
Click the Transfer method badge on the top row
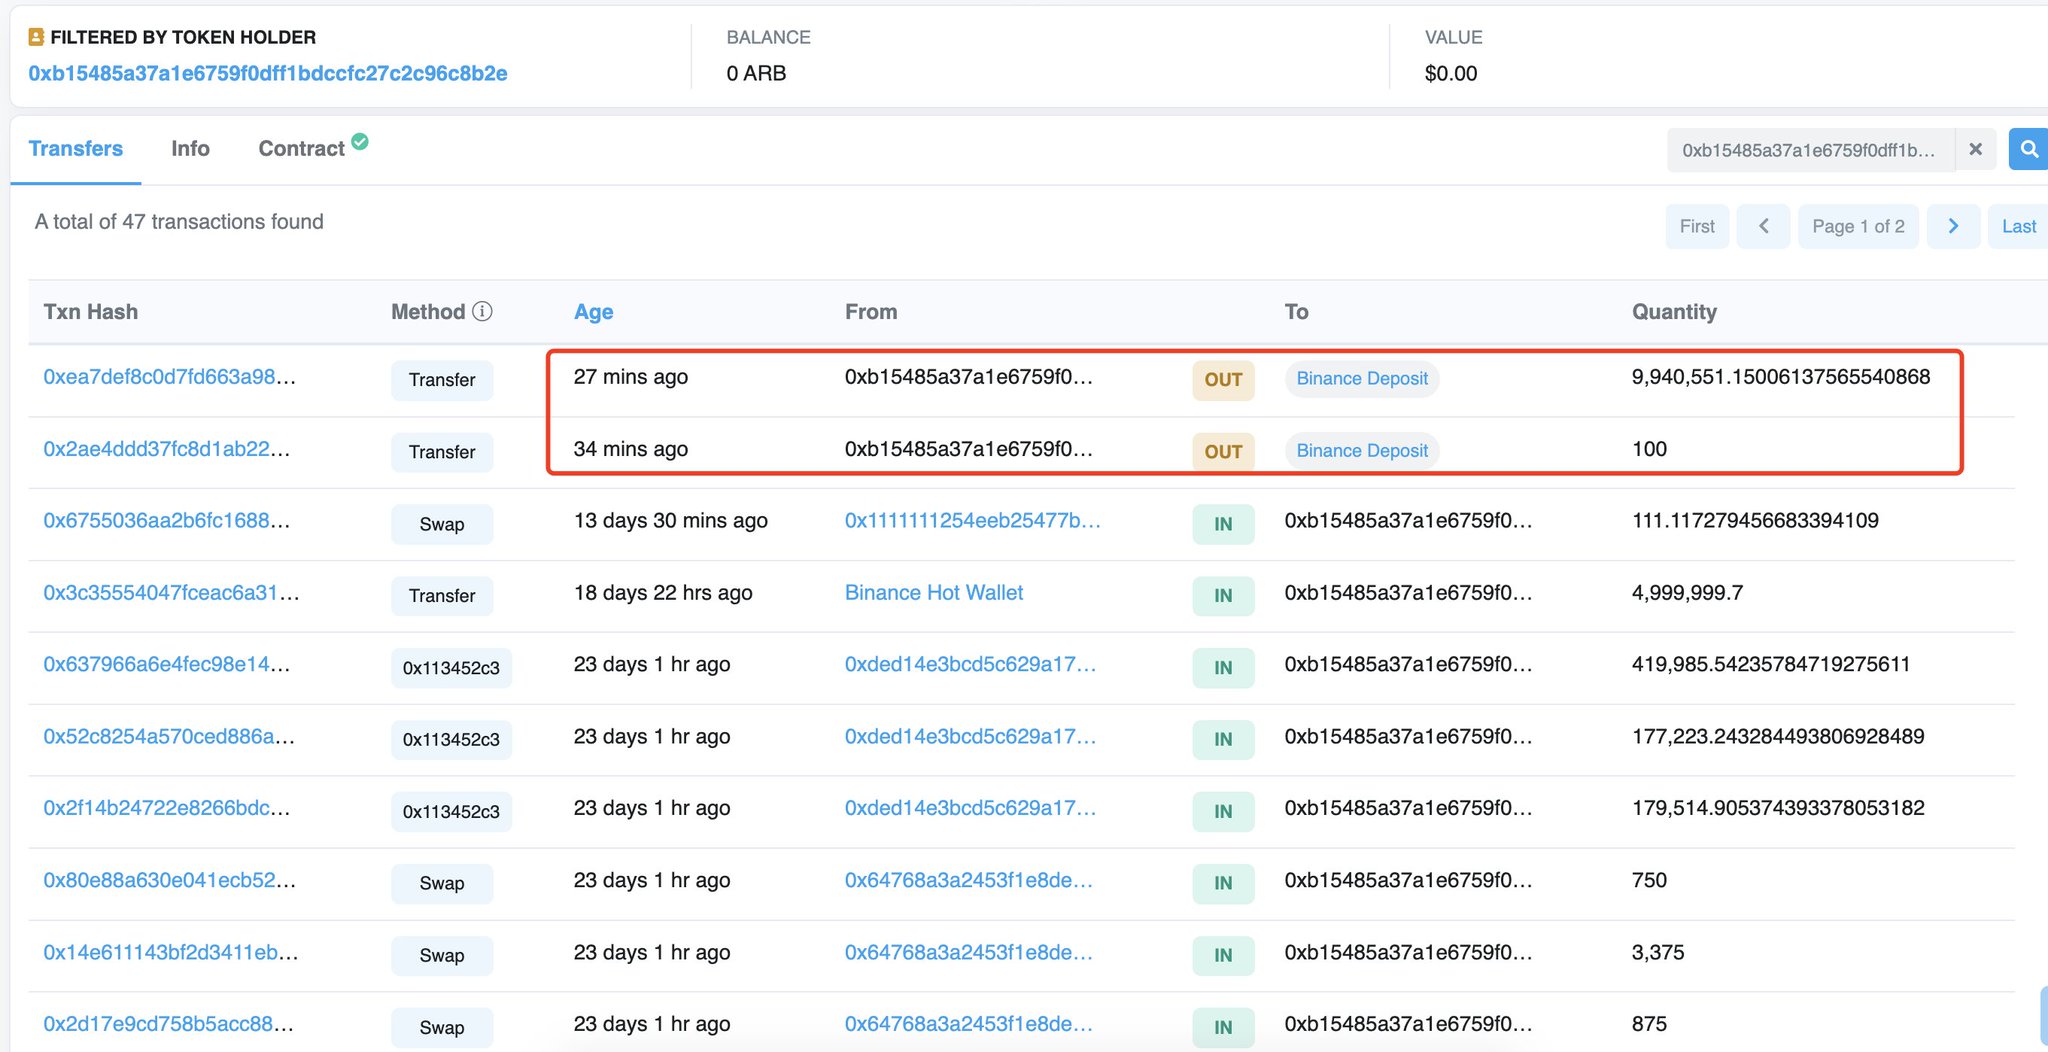click(442, 380)
